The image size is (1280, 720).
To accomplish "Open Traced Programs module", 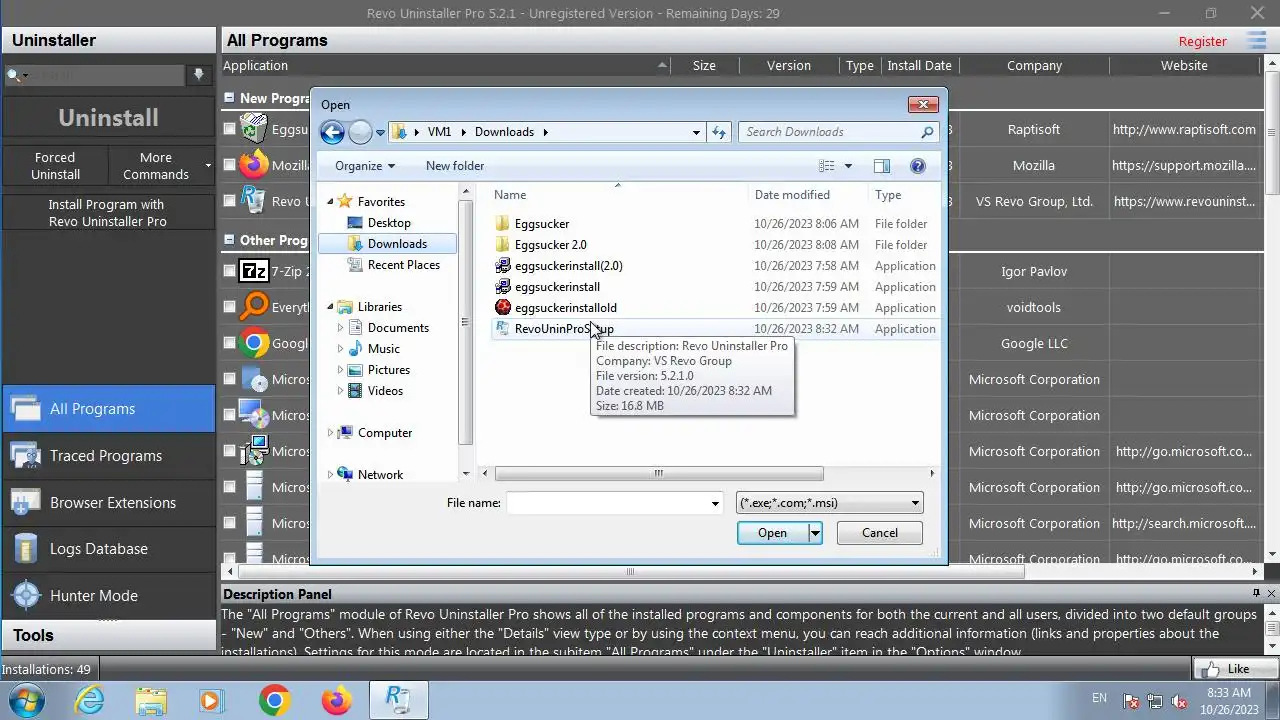I will pyautogui.click(x=108, y=455).
